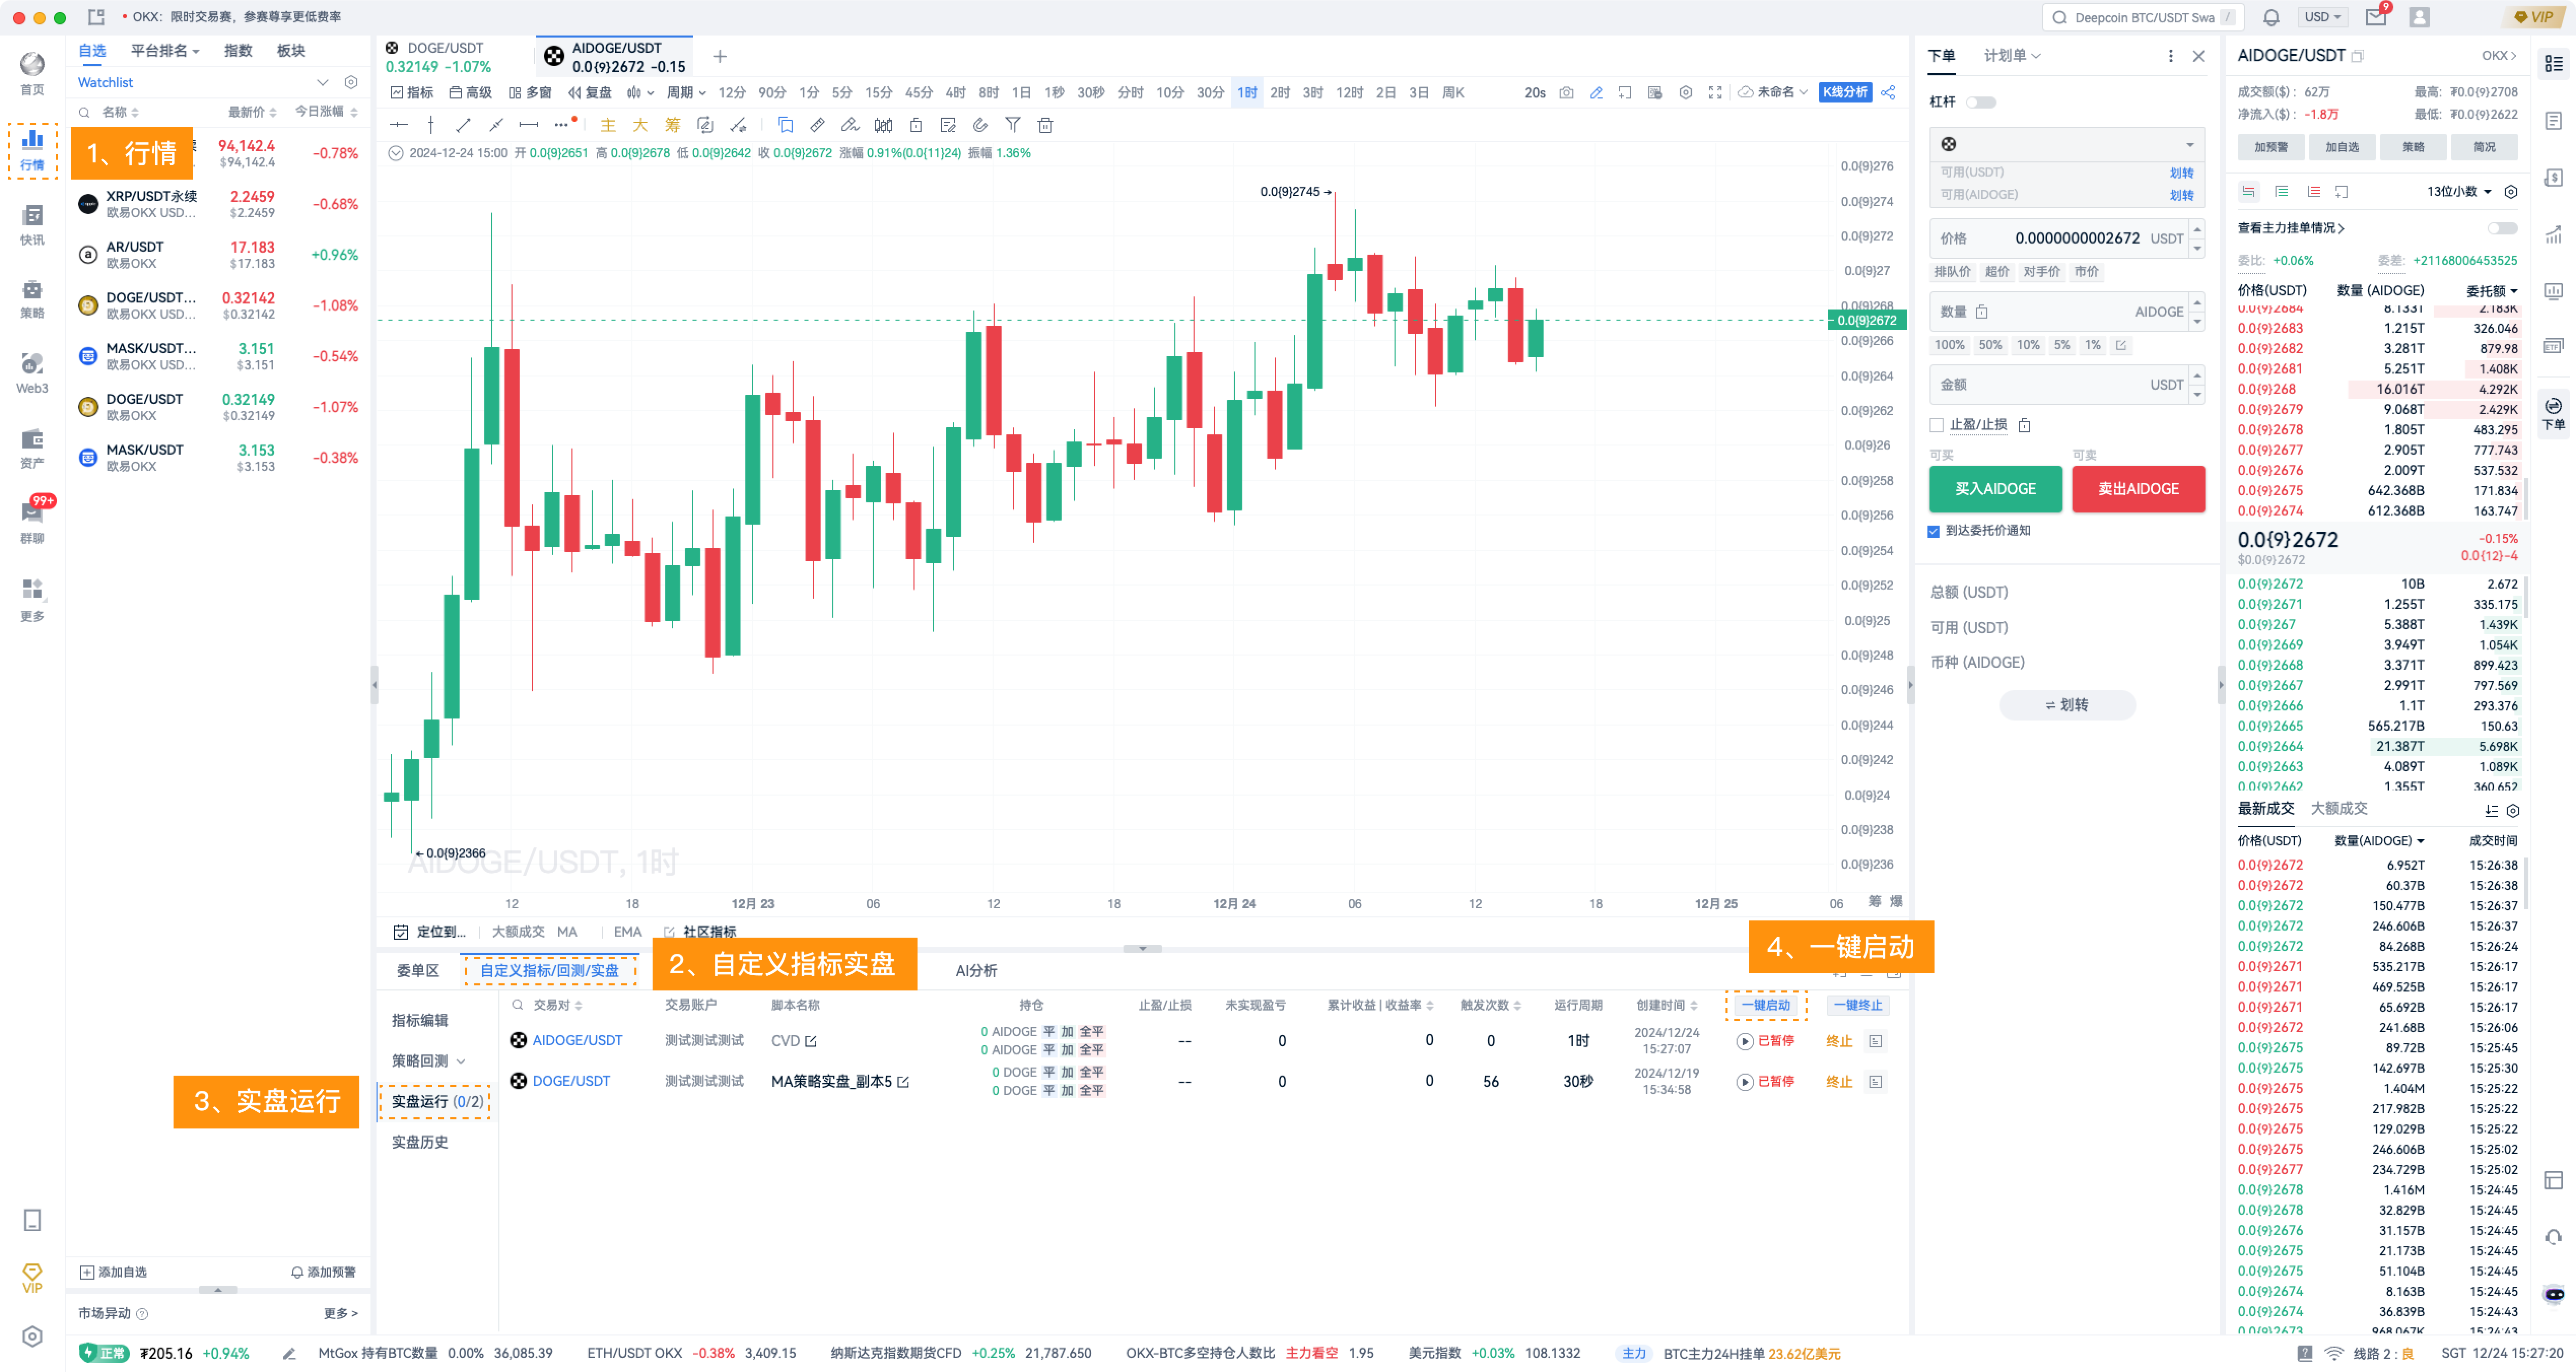Select the 50% quantity preset
Image resolution: width=2576 pixels, height=1372 pixels.
point(1990,345)
